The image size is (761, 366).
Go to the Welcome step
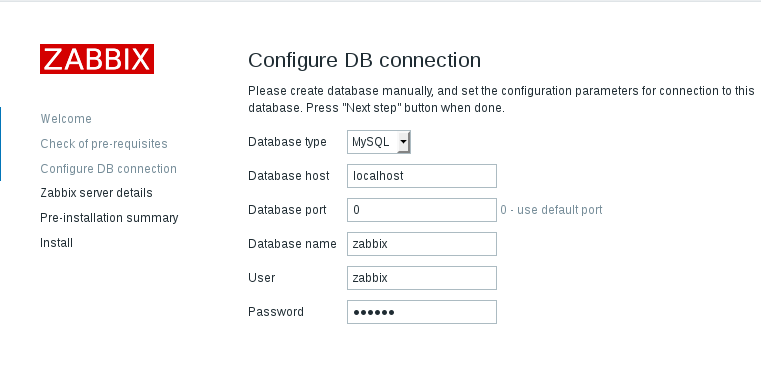coord(66,119)
